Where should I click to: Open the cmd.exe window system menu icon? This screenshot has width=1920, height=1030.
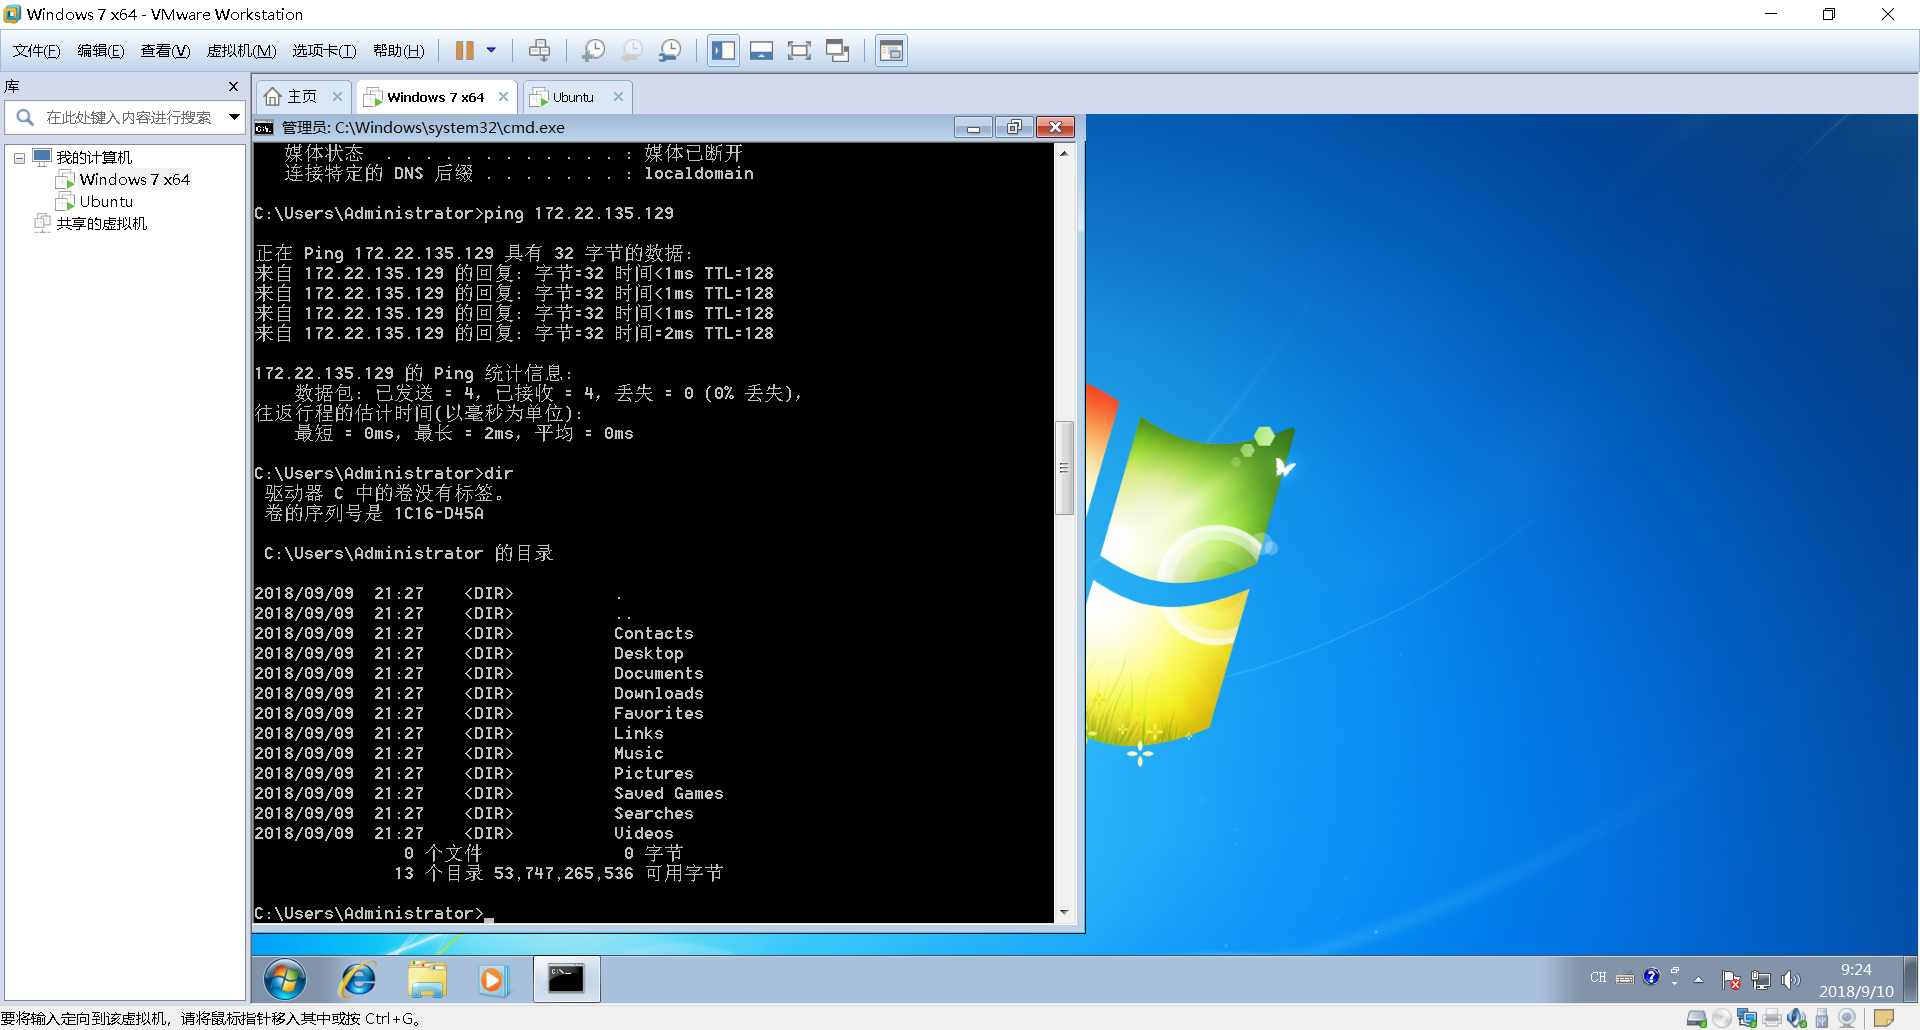264,128
